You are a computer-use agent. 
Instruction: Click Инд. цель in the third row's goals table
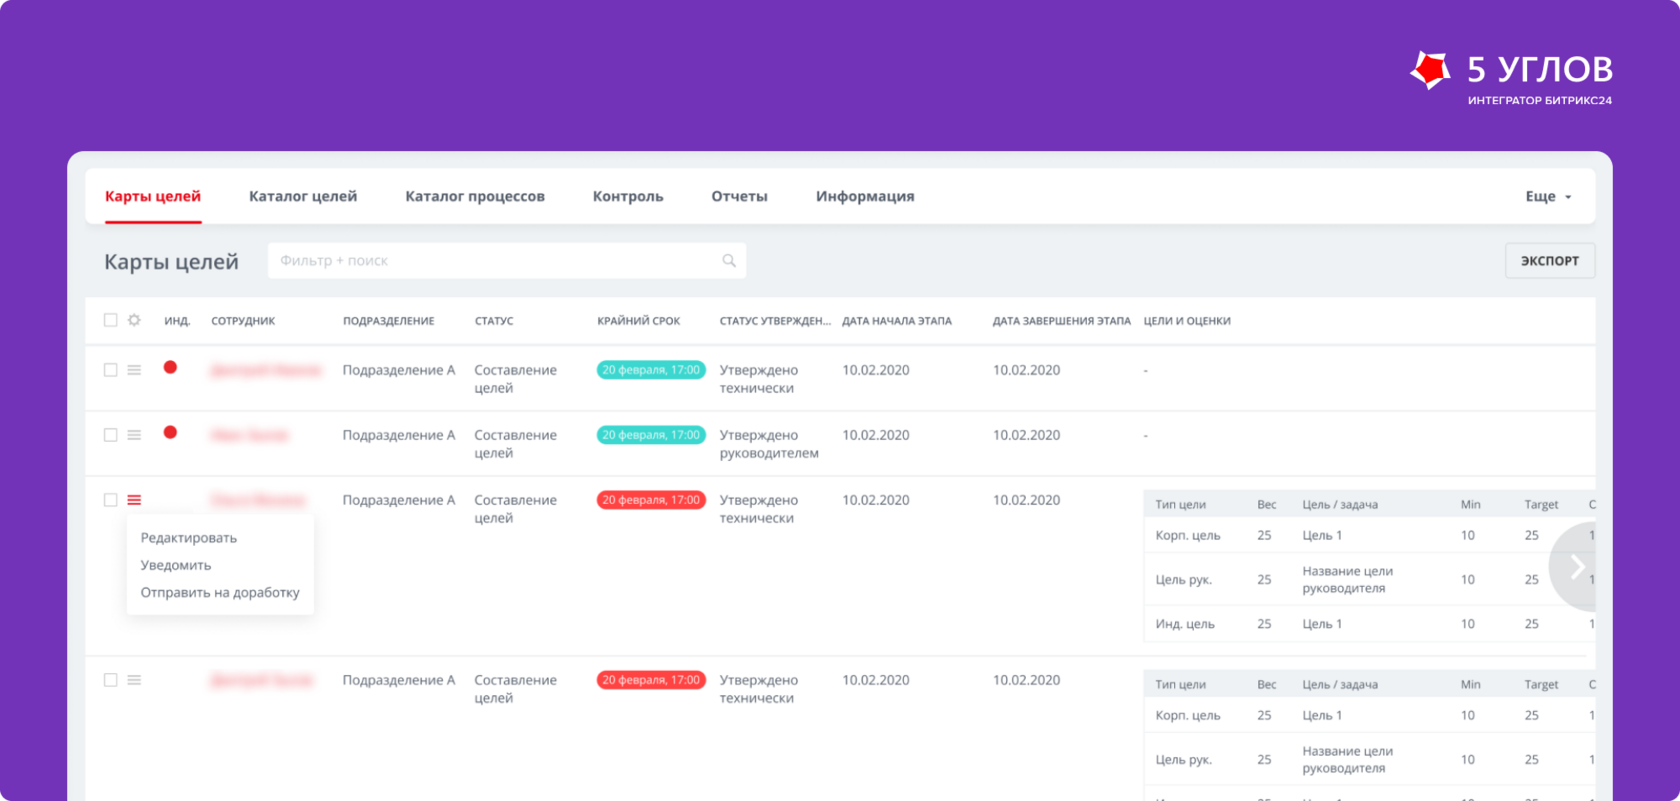pyautogui.click(x=1185, y=624)
